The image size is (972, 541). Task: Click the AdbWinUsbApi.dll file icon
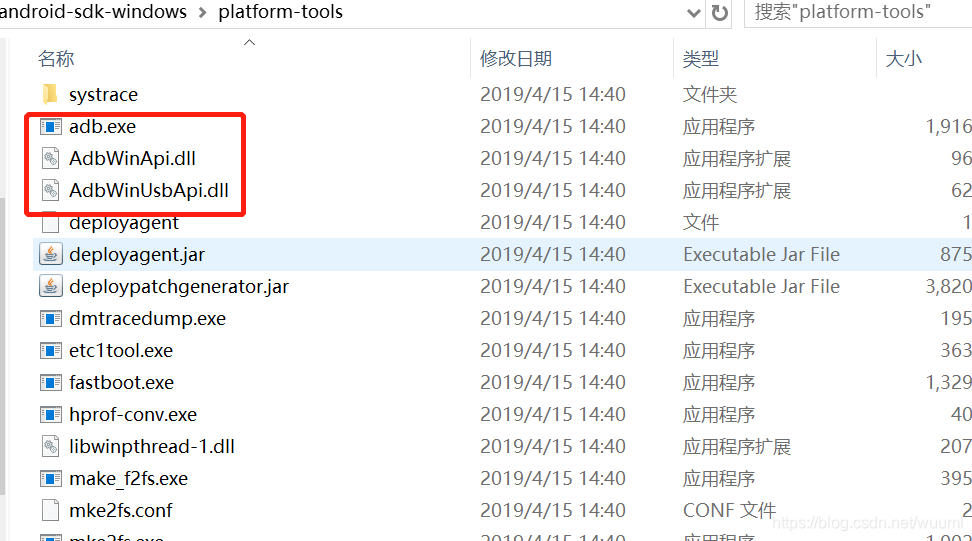(51, 190)
